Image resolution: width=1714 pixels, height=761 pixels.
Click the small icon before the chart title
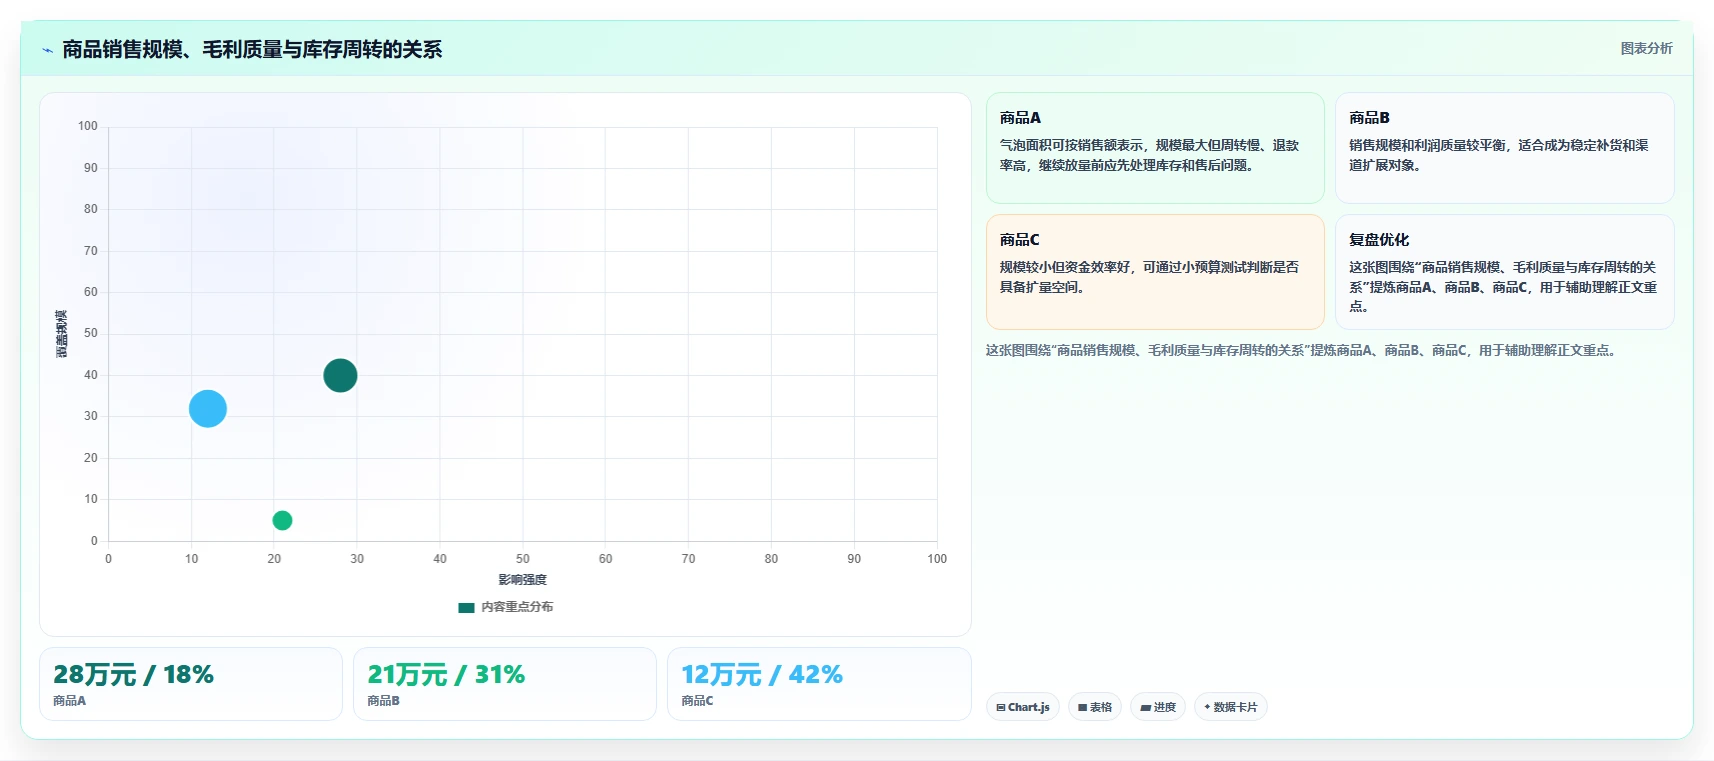[47, 50]
